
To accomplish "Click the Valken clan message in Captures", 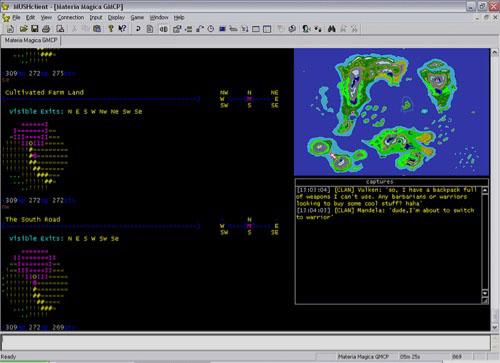I will [x=387, y=197].
